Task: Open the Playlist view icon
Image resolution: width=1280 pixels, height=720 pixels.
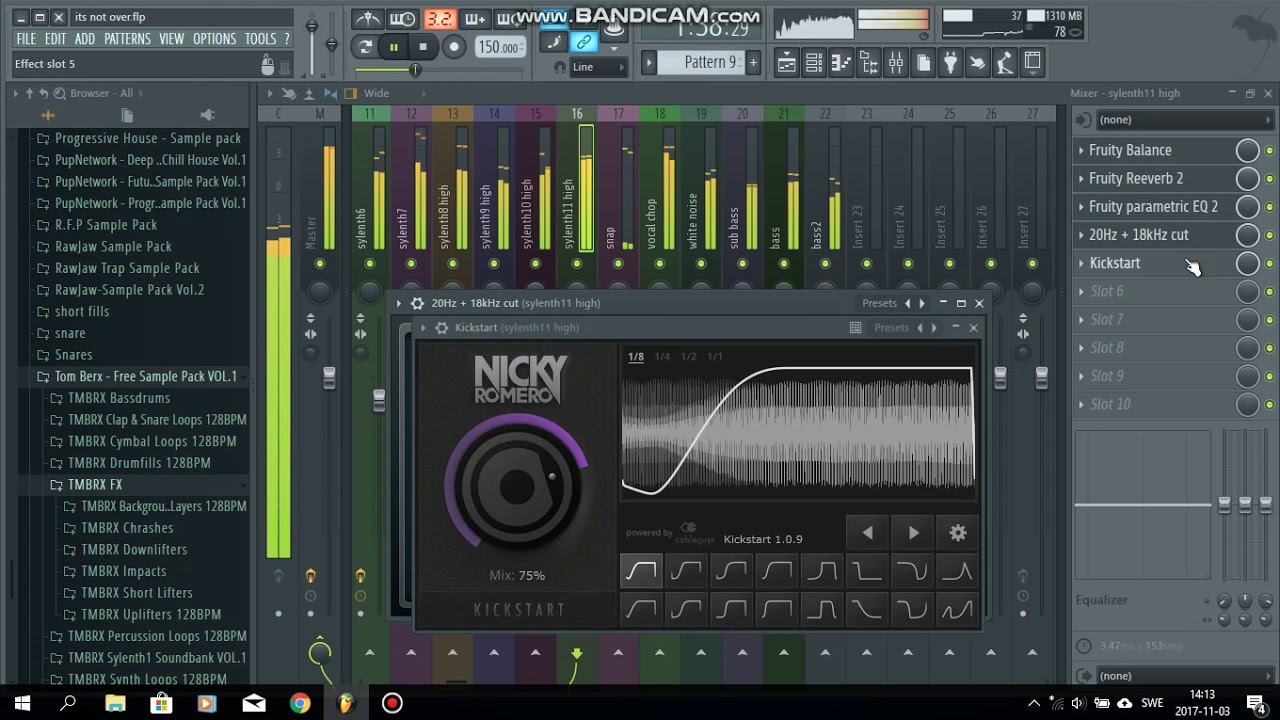Action: point(787,63)
